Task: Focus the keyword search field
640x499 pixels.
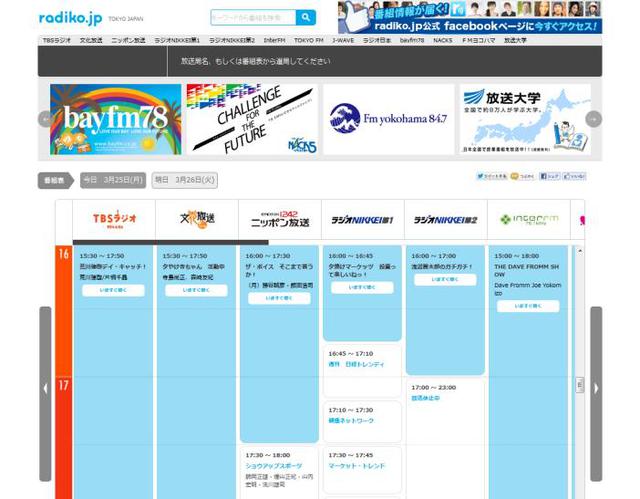Action: (253, 18)
